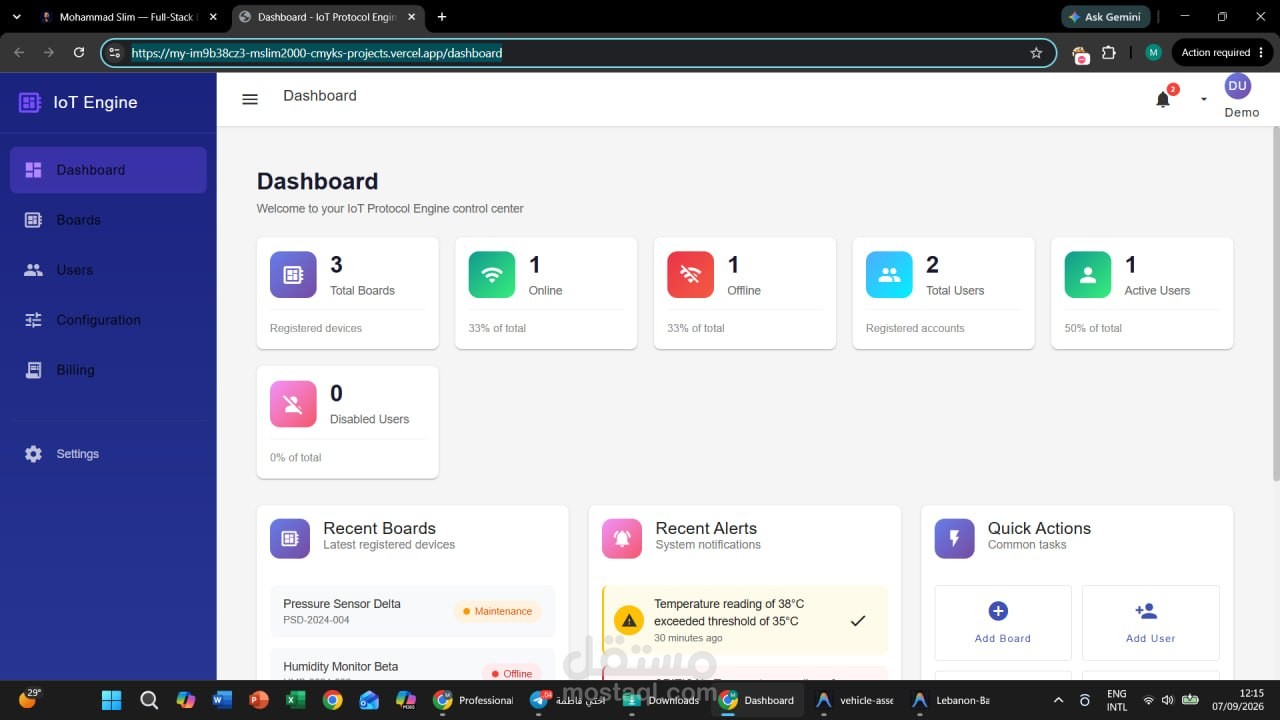Open Pressure Sensor Delta board row
This screenshot has height=720, width=1280.
pyautogui.click(x=413, y=611)
